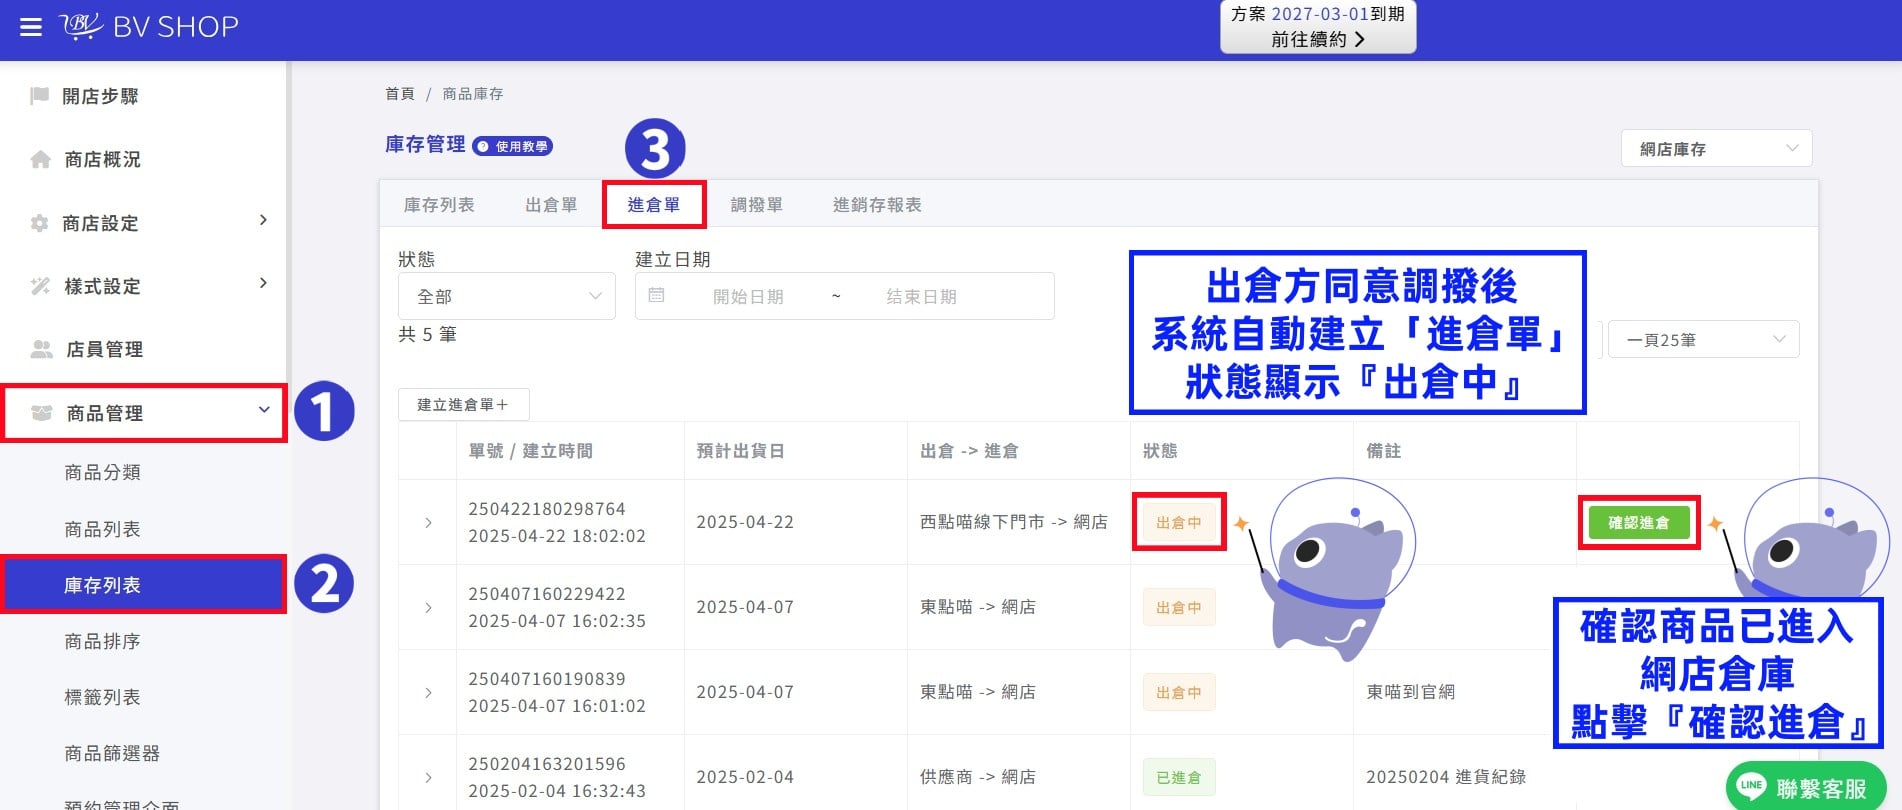Viewport: 1902px width, 810px height.
Task: Click the 使用教學 help badge
Action: click(x=512, y=146)
